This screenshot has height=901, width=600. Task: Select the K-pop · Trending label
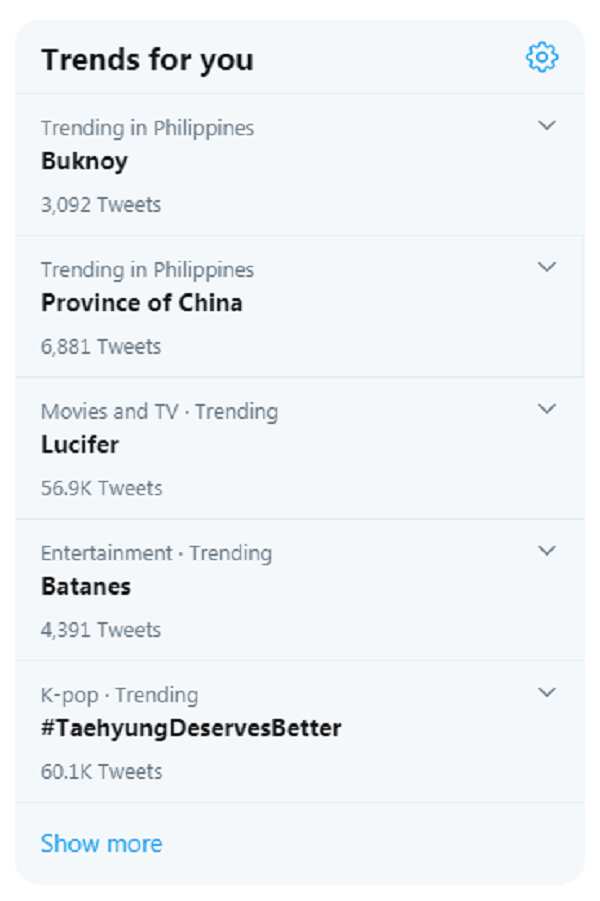[120, 695]
